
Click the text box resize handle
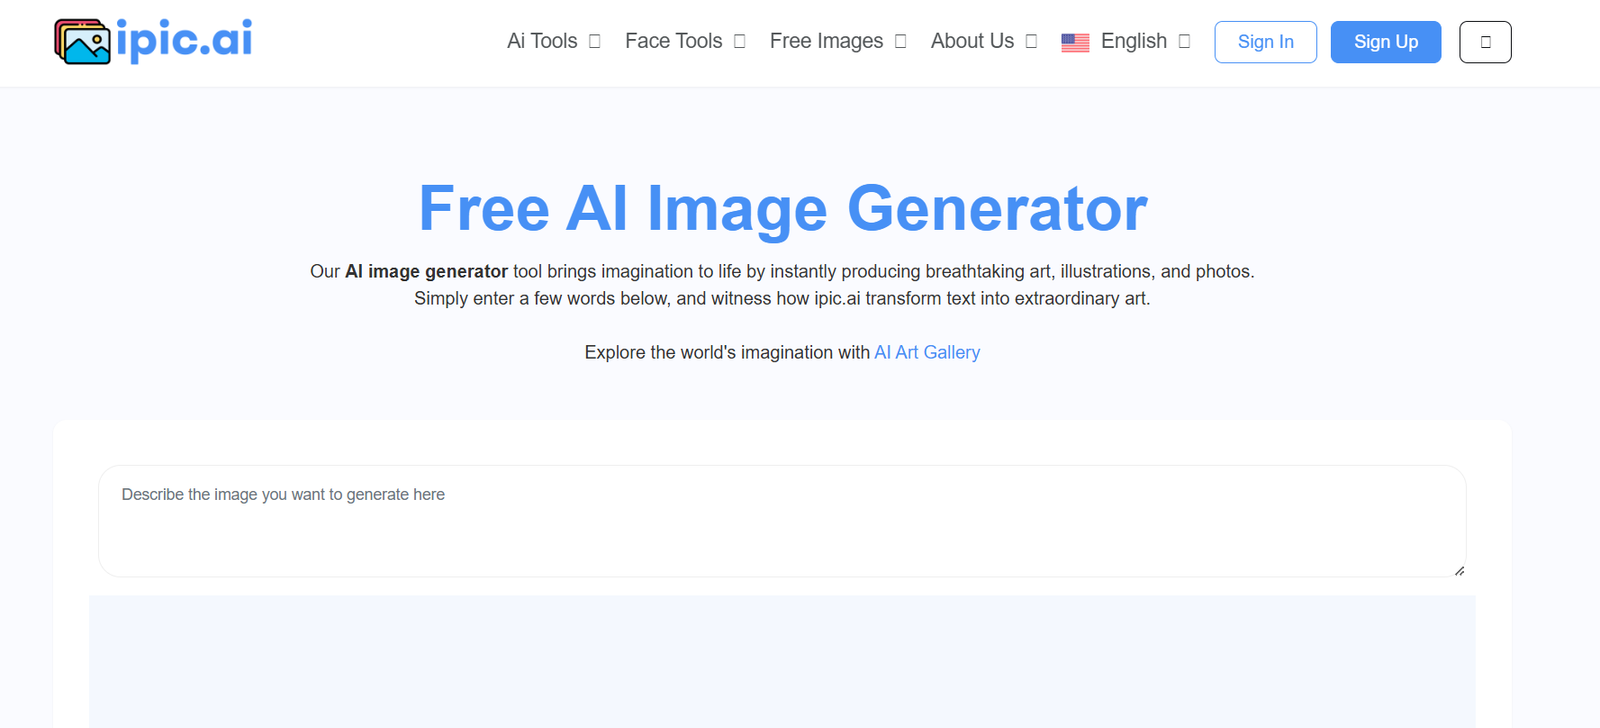point(1459,571)
